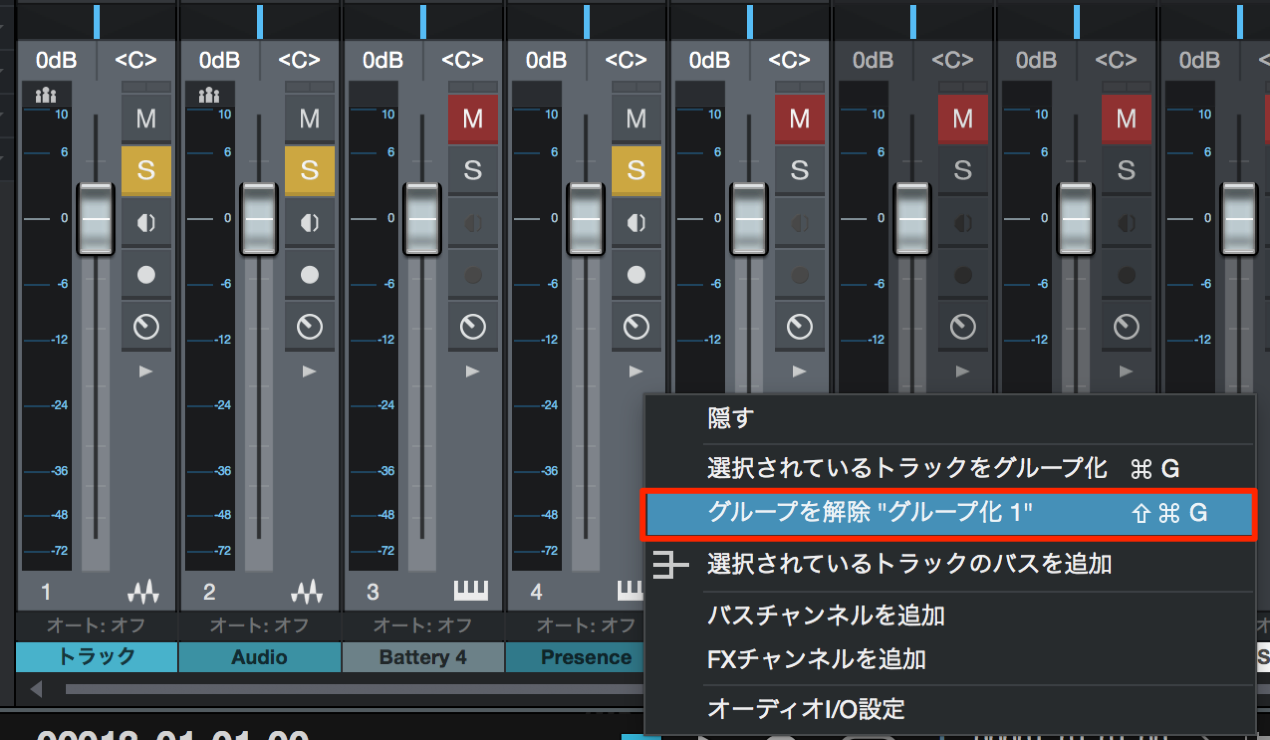Unmute the fifth channel strip
Viewport: 1270px width, 740px height.
[799, 118]
